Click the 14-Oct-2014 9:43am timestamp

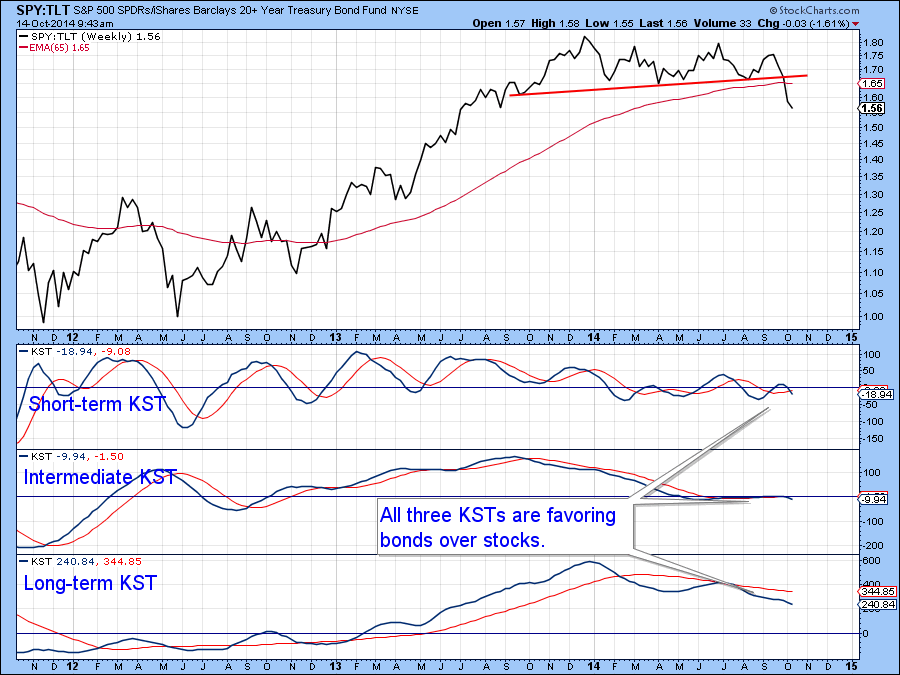tap(65, 24)
